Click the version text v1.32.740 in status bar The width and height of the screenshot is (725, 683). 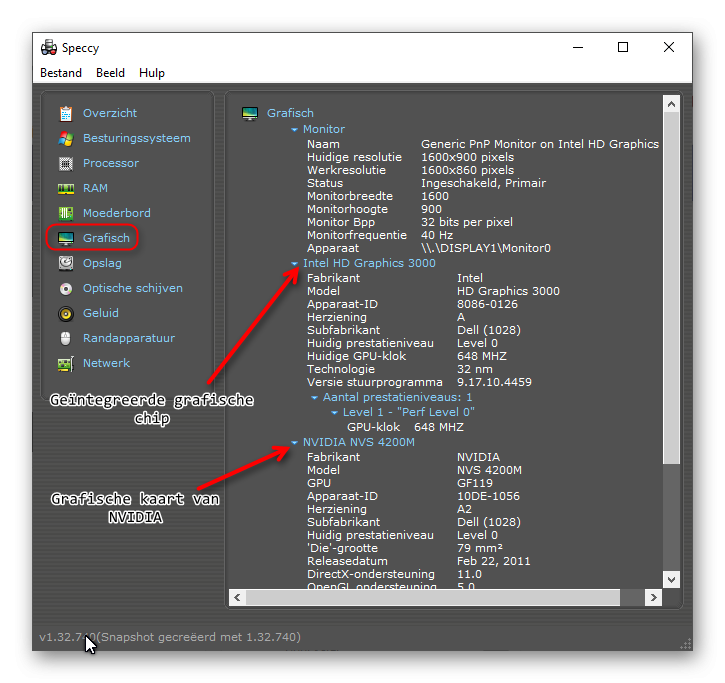(67, 637)
